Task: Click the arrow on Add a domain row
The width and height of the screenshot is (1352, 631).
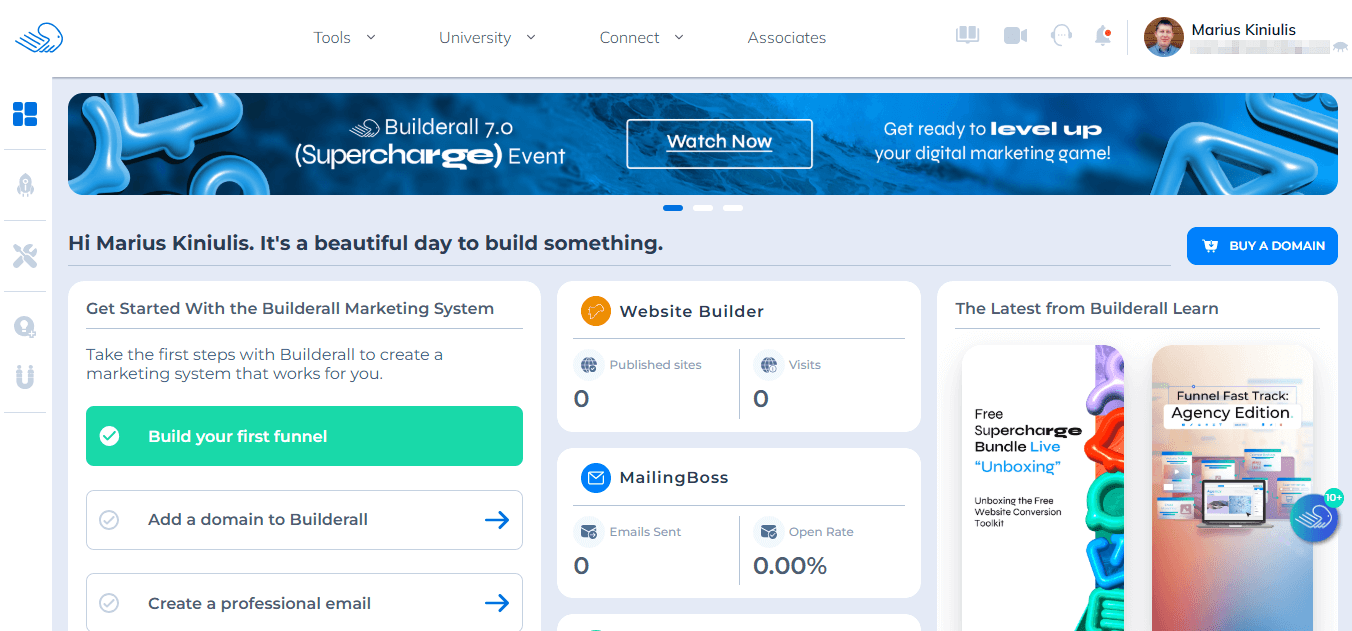Action: [497, 520]
